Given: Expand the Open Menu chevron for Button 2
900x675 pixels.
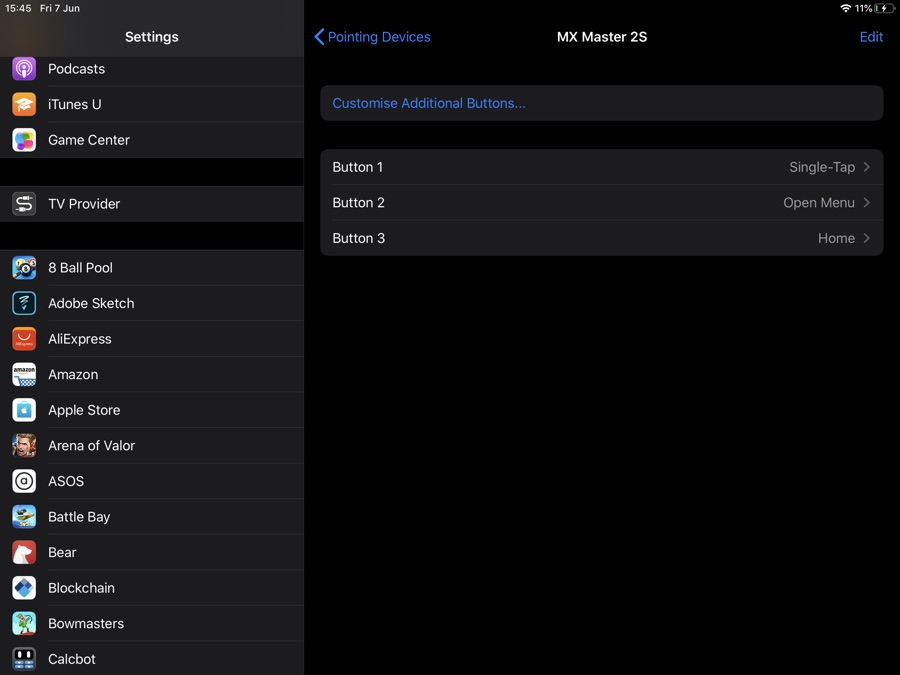Looking at the screenshot, I should 867,203.
